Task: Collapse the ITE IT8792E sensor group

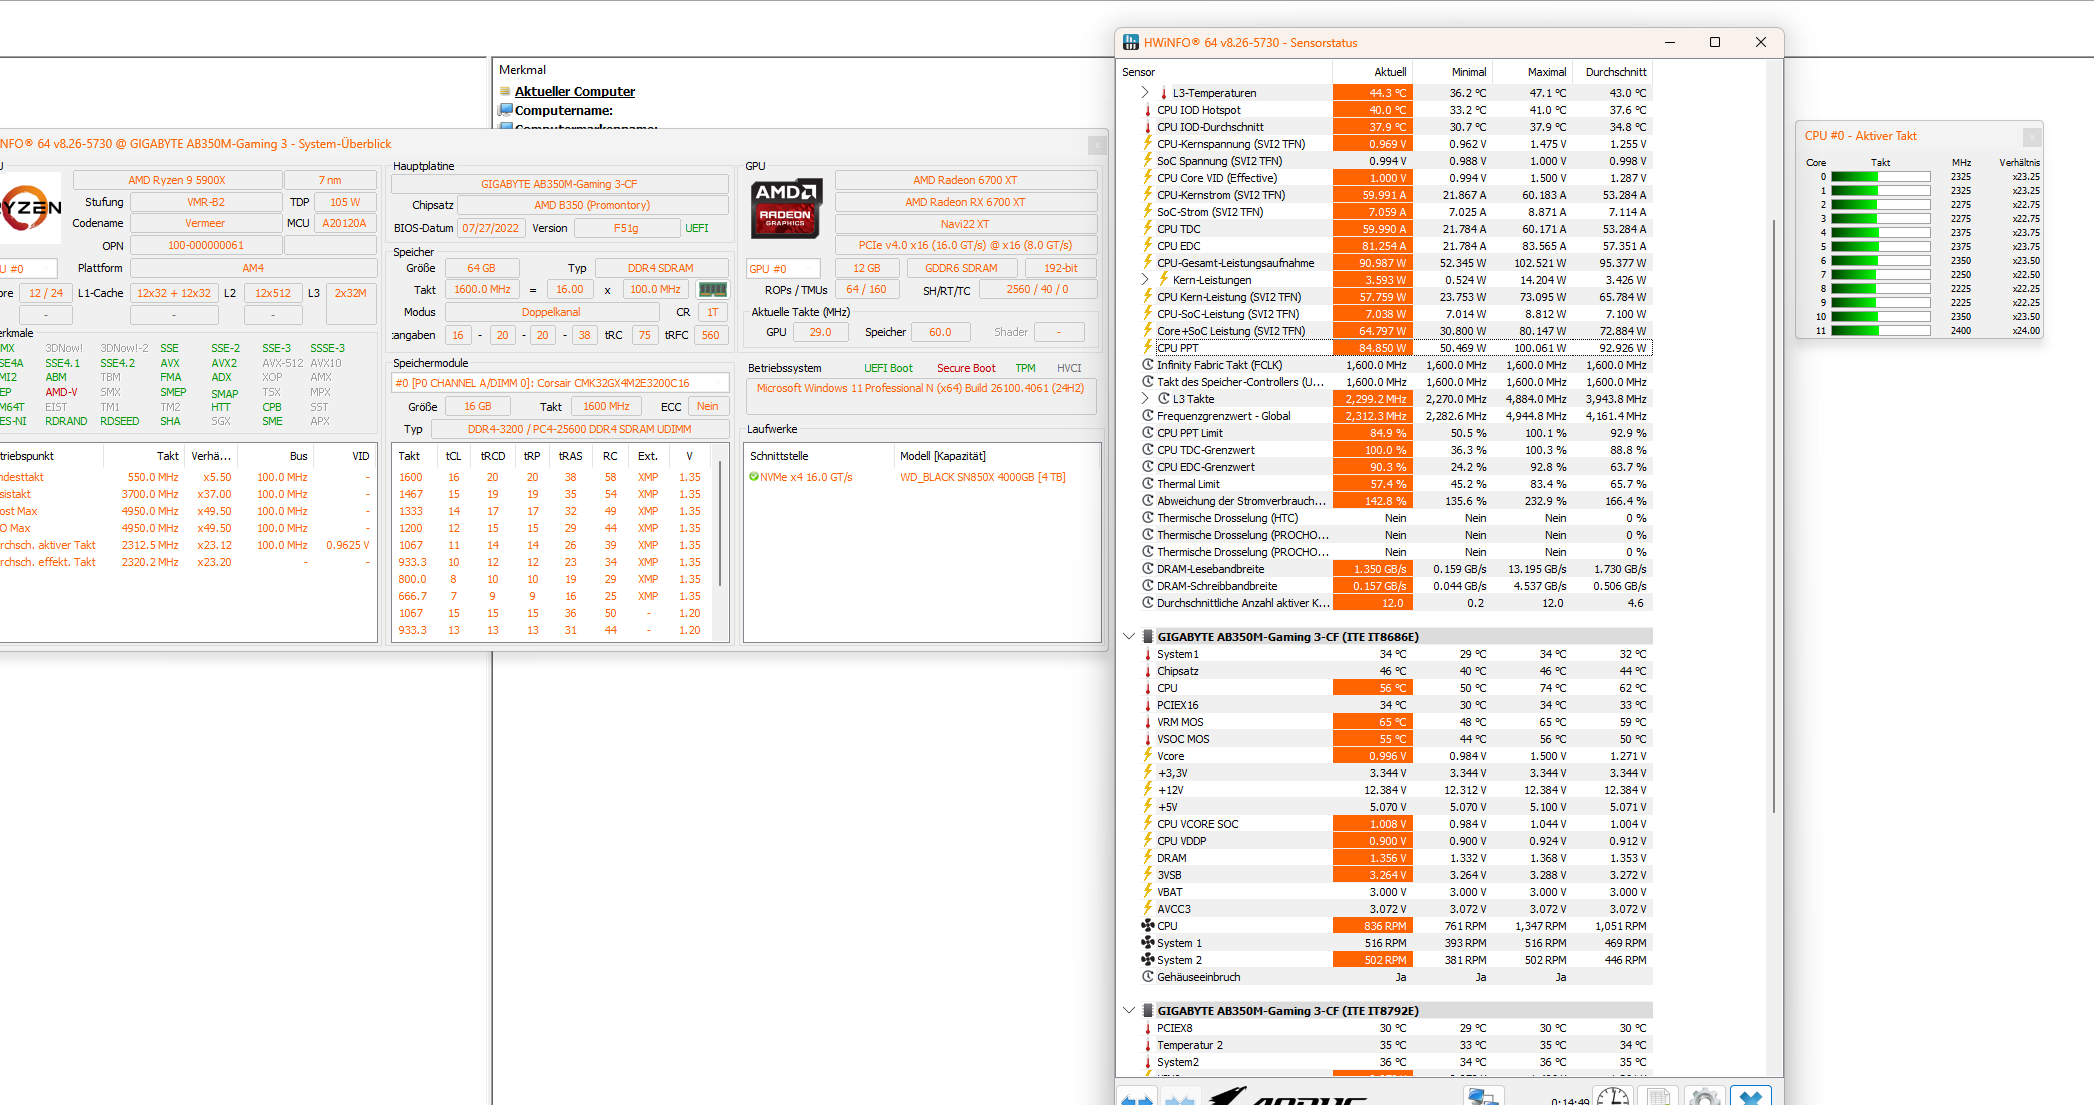Action: (x=1129, y=1011)
